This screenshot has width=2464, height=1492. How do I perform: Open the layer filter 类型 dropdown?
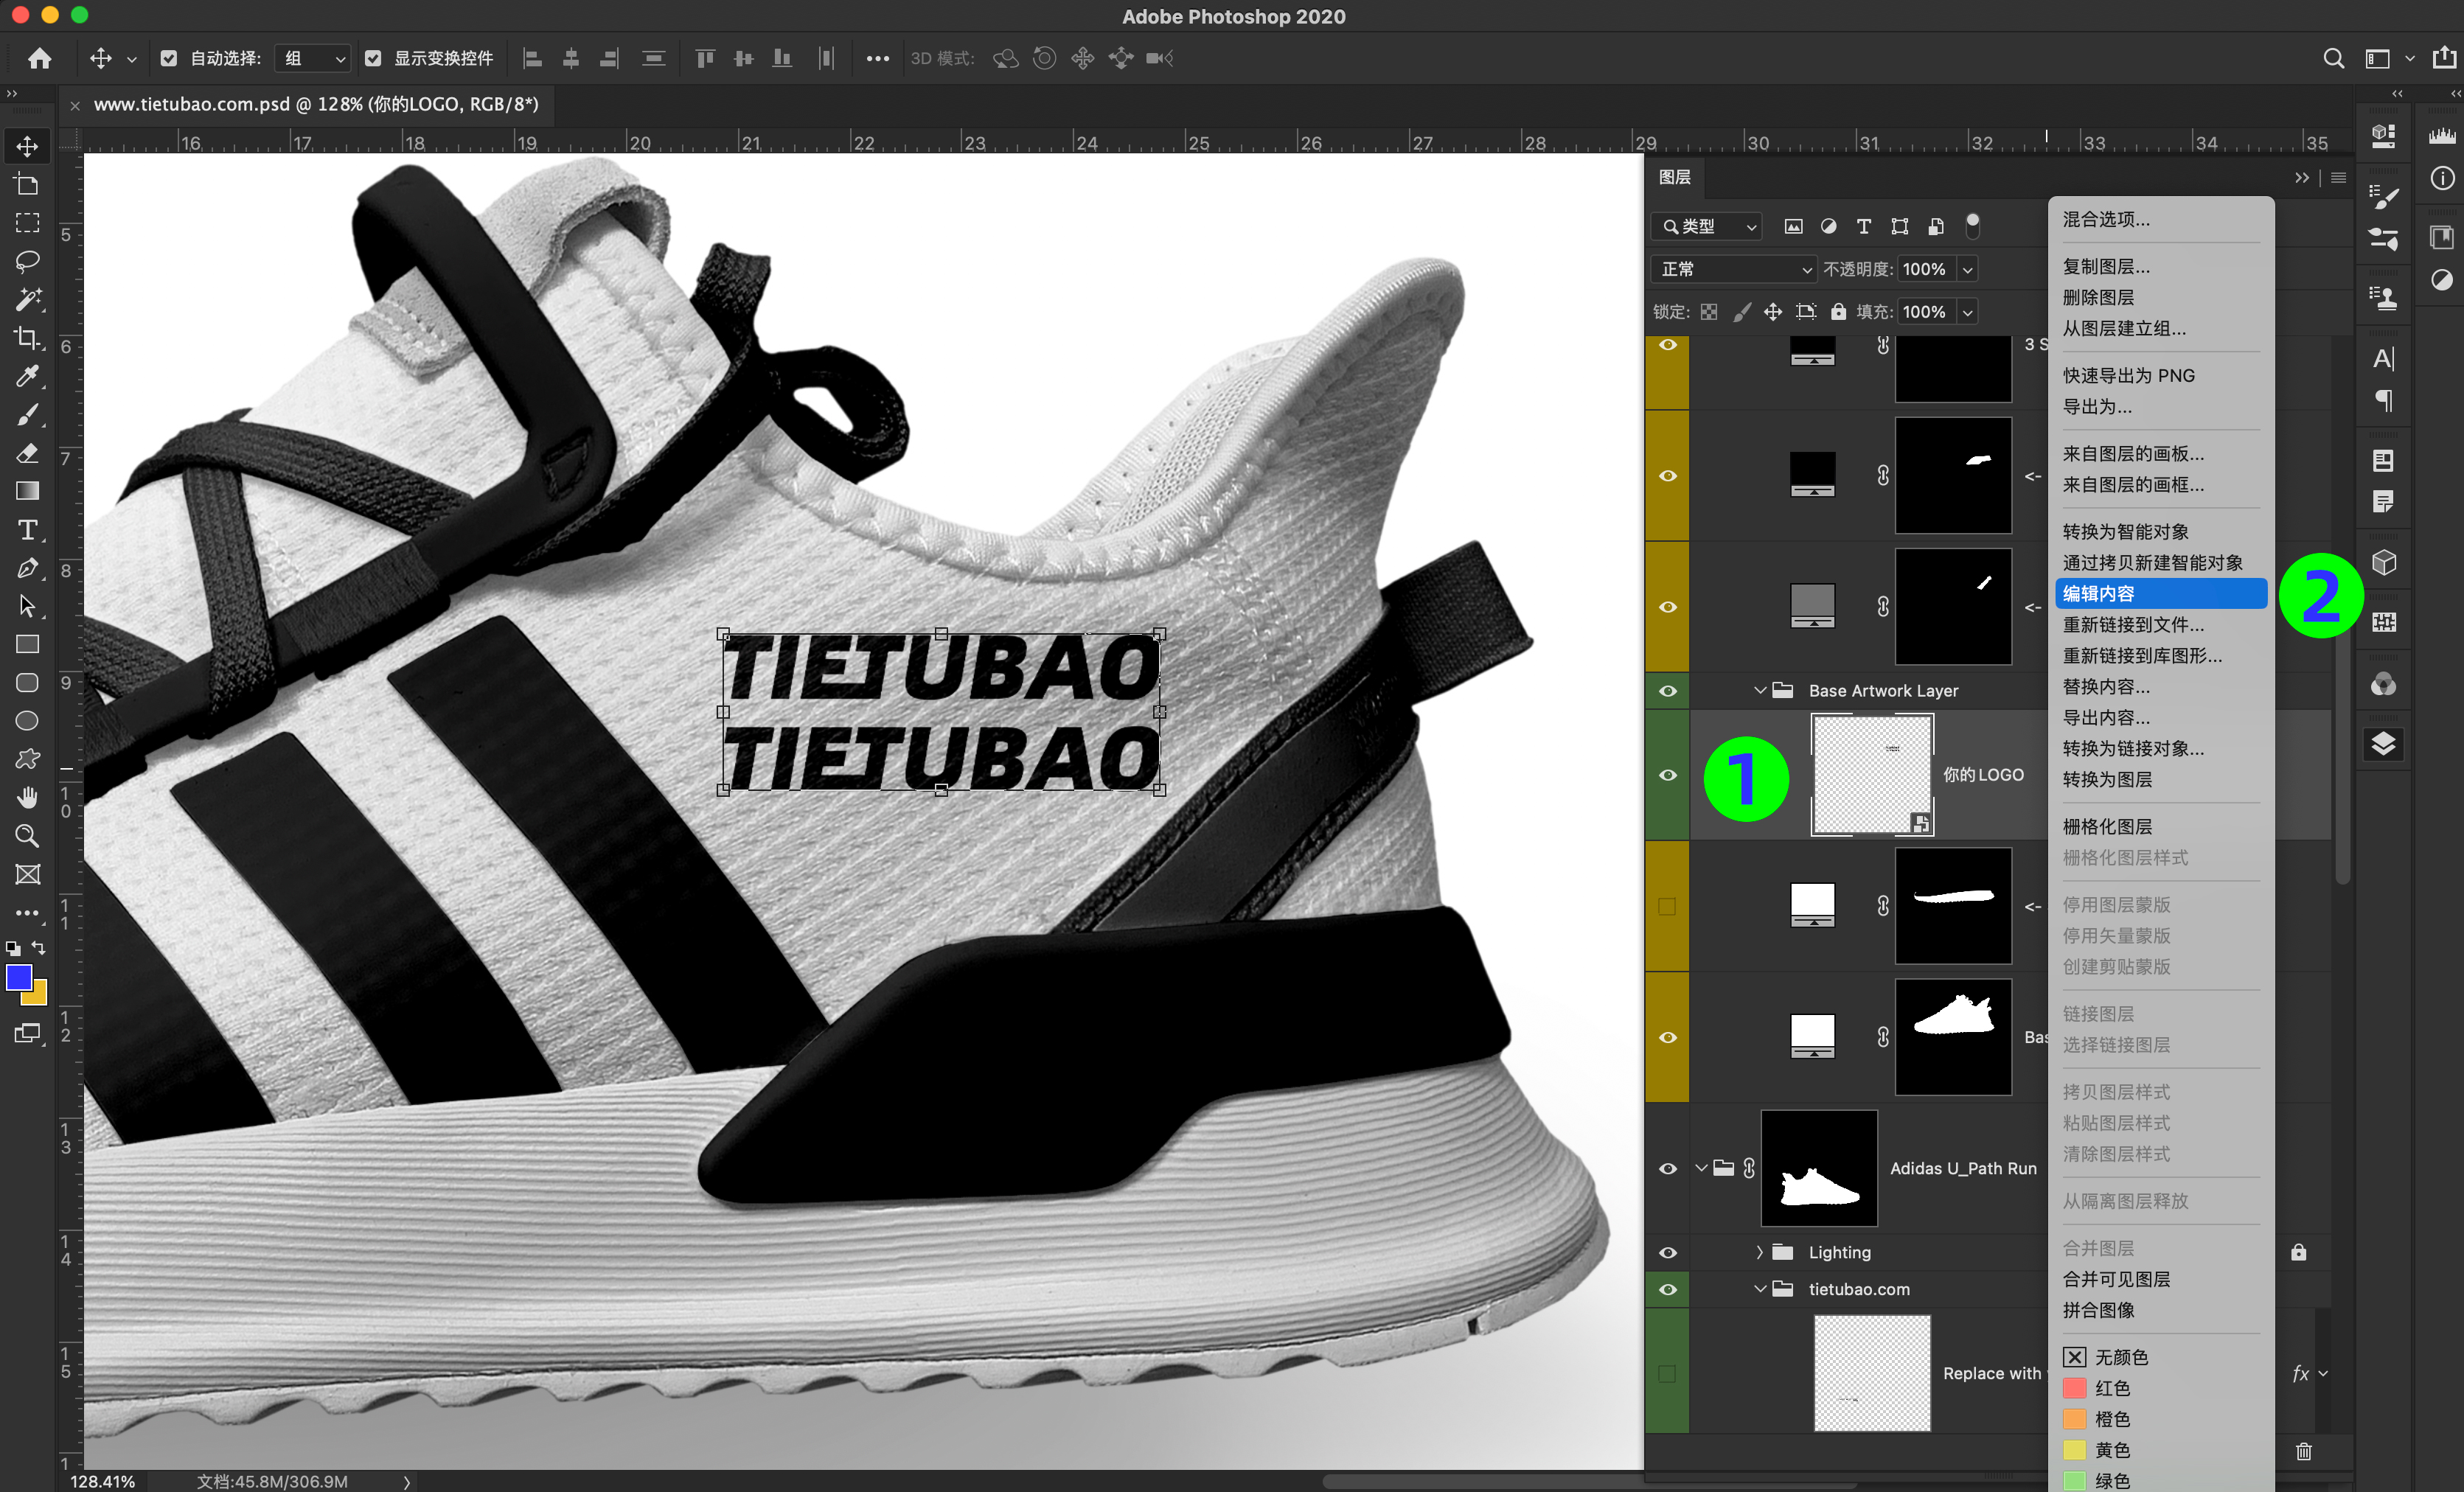pyautogui.click(x=1706, y=226)
